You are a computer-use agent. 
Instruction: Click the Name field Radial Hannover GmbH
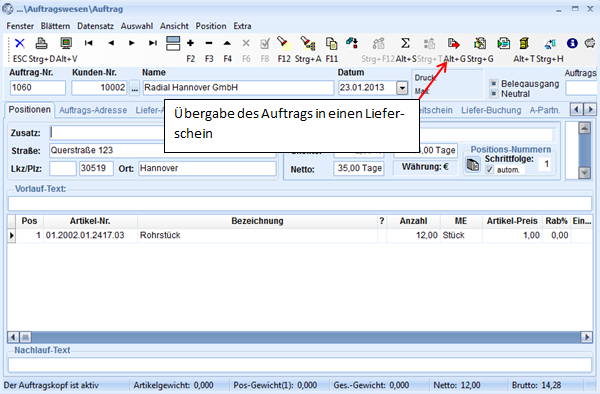238,88
